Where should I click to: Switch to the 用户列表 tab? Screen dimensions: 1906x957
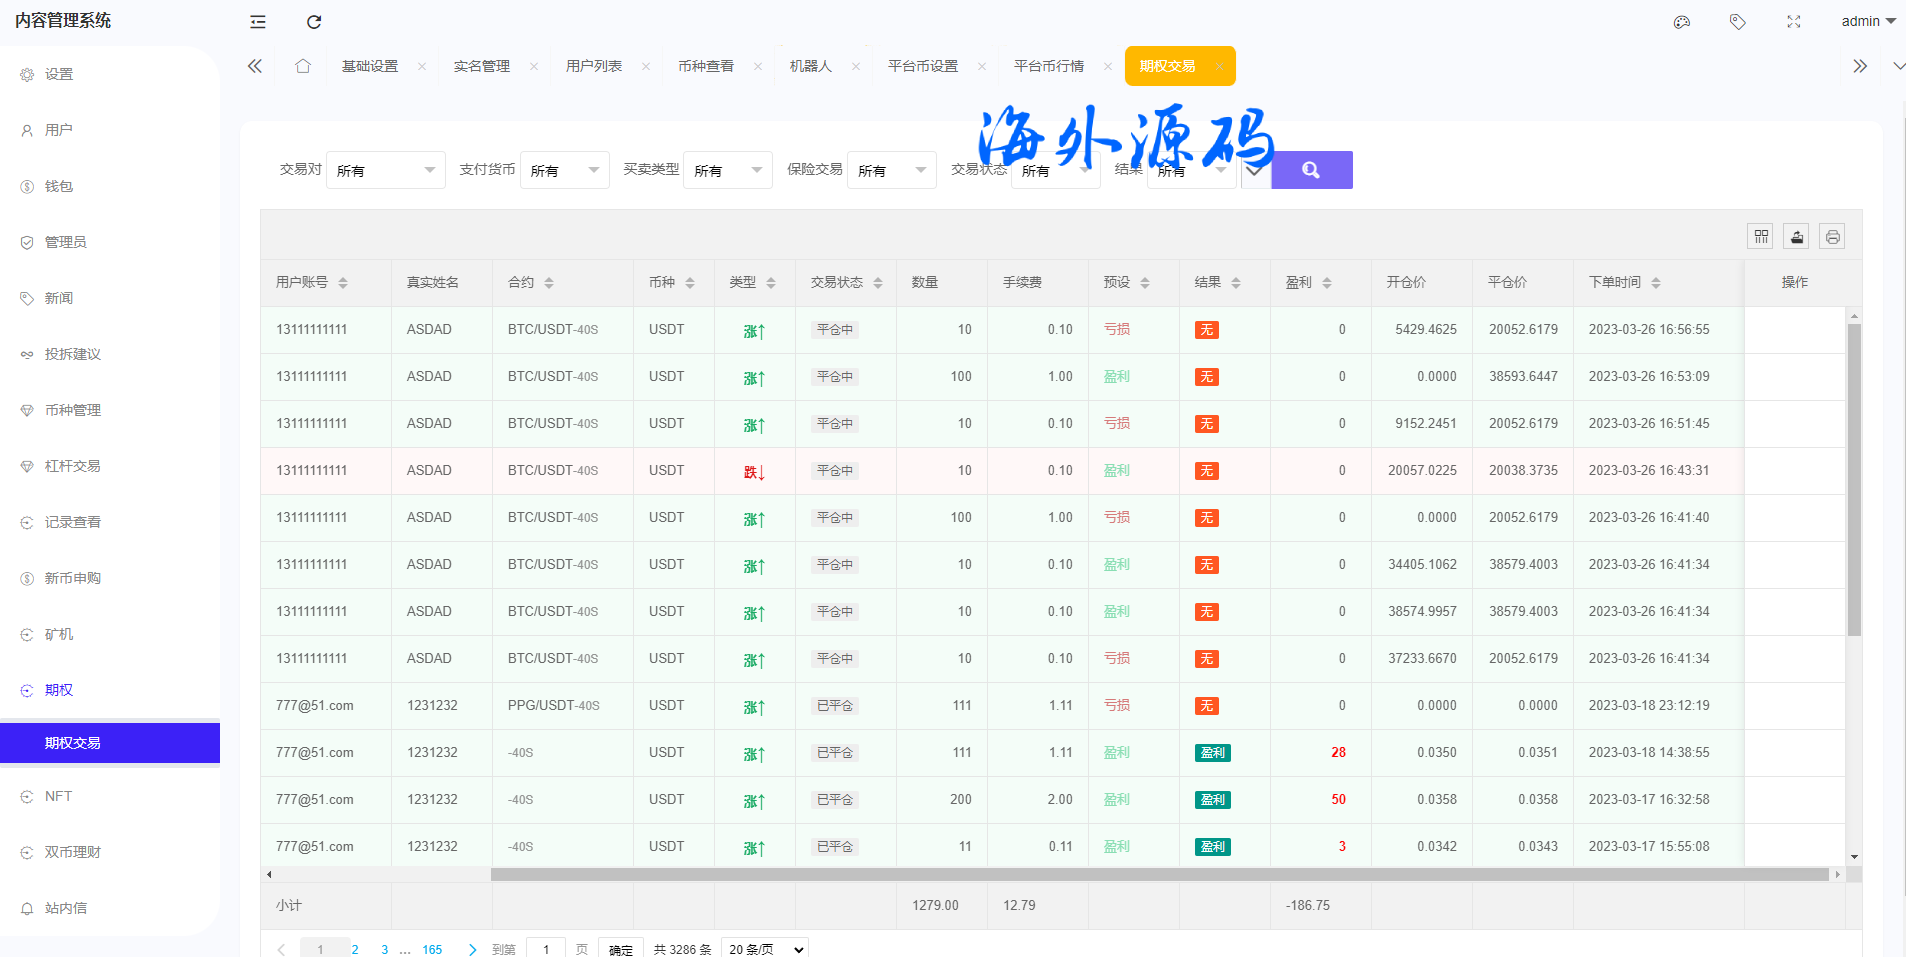point(594,66)
